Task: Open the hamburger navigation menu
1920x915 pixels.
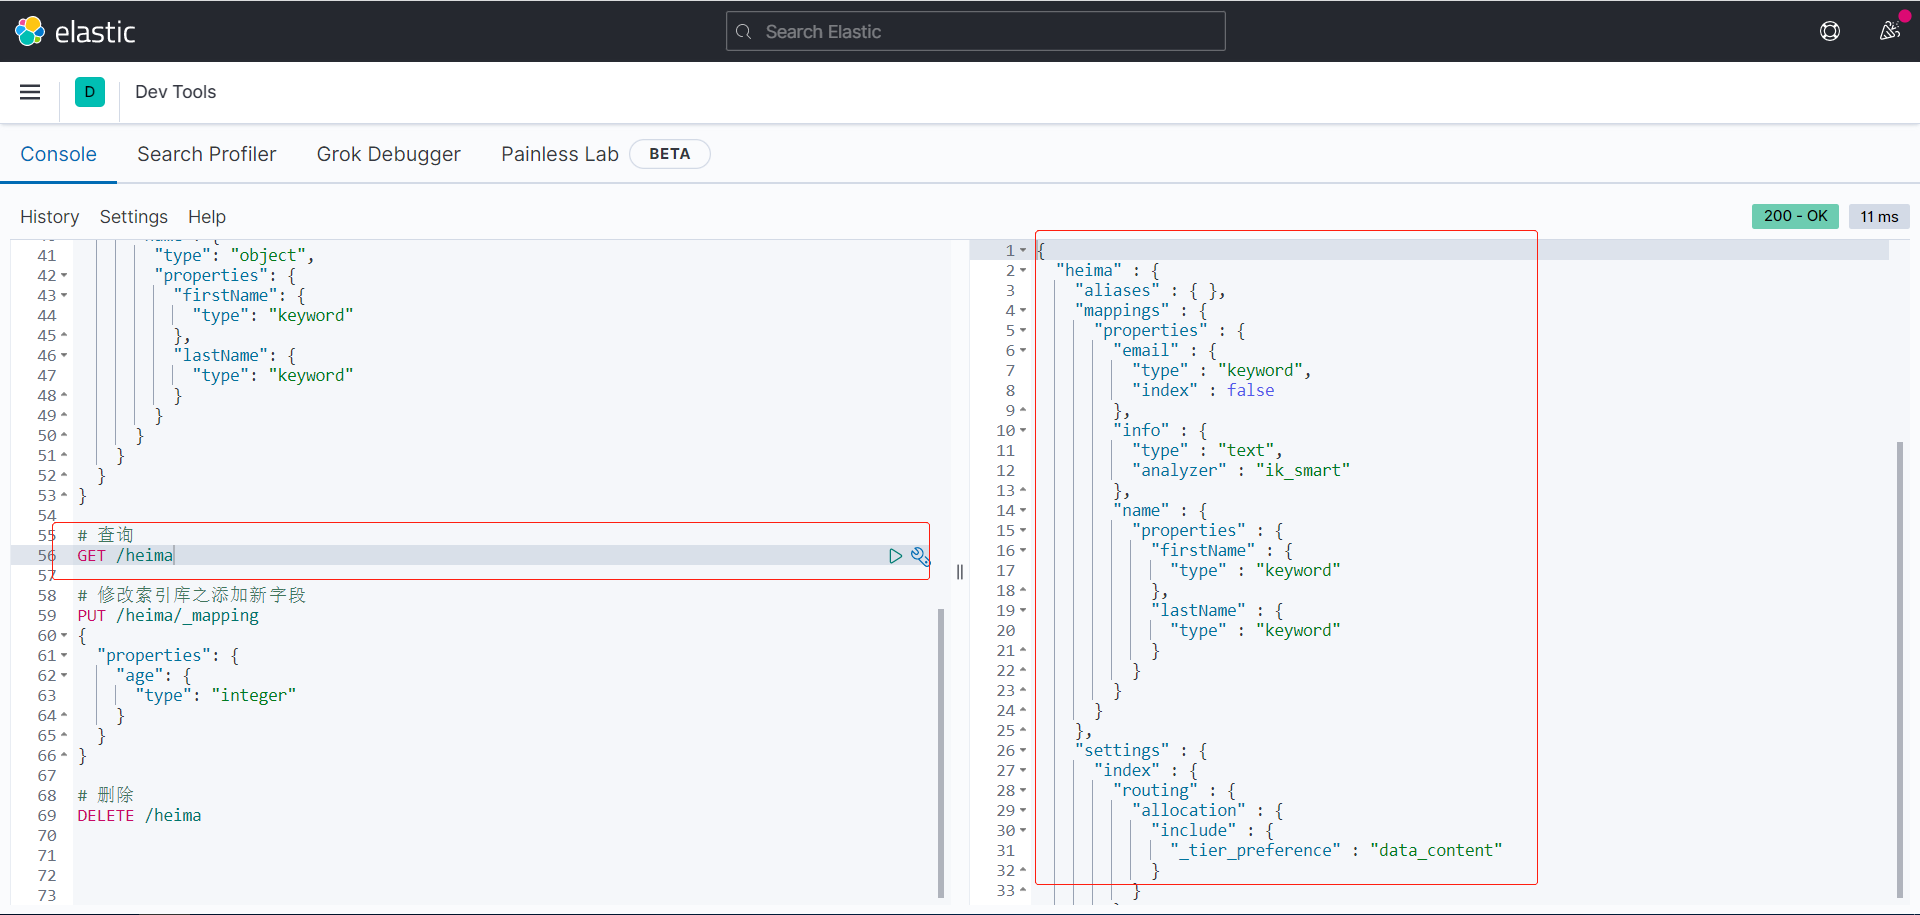Action: (x=30, y=92)
